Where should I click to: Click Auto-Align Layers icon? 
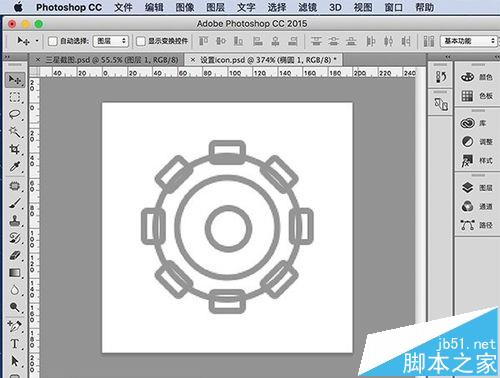pyautogui.click(x=429, y=41)
